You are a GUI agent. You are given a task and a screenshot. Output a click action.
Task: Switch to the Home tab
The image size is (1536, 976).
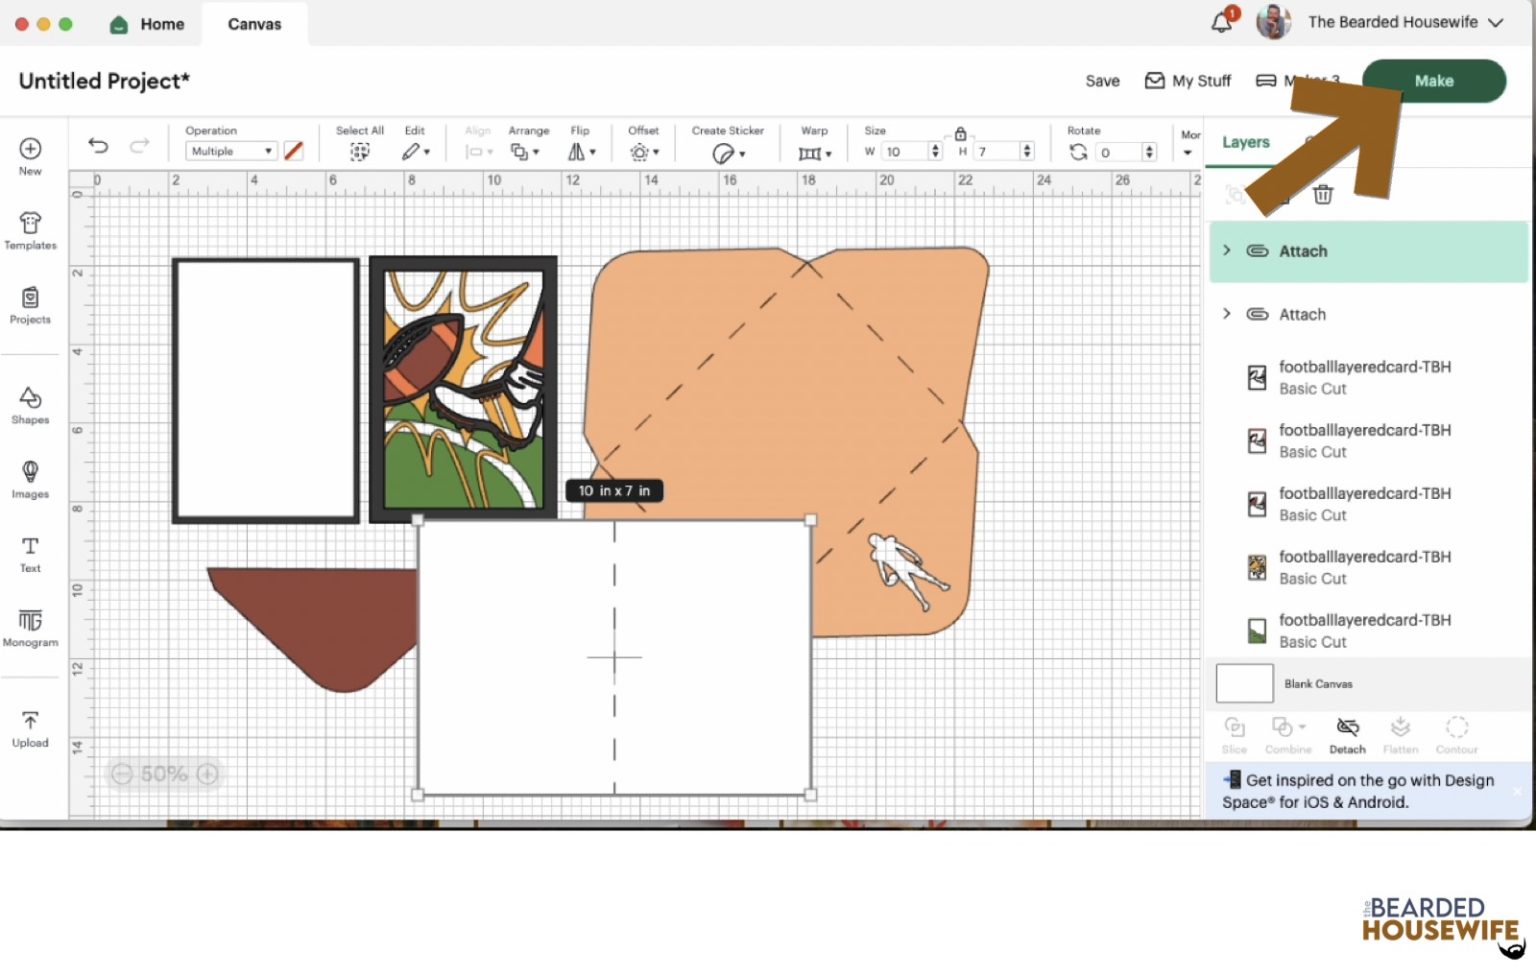coord(146,24)
